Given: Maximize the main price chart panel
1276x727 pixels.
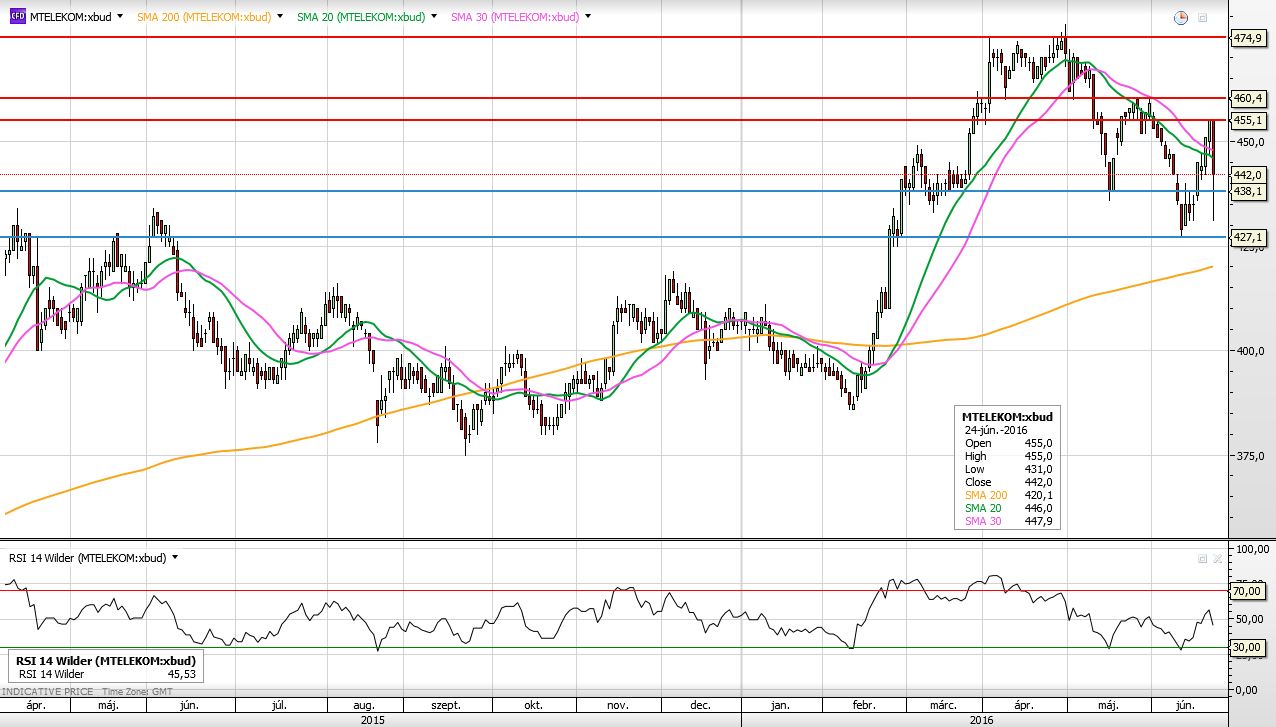Looking at the screenshot, I should (x=1203, y=17).
